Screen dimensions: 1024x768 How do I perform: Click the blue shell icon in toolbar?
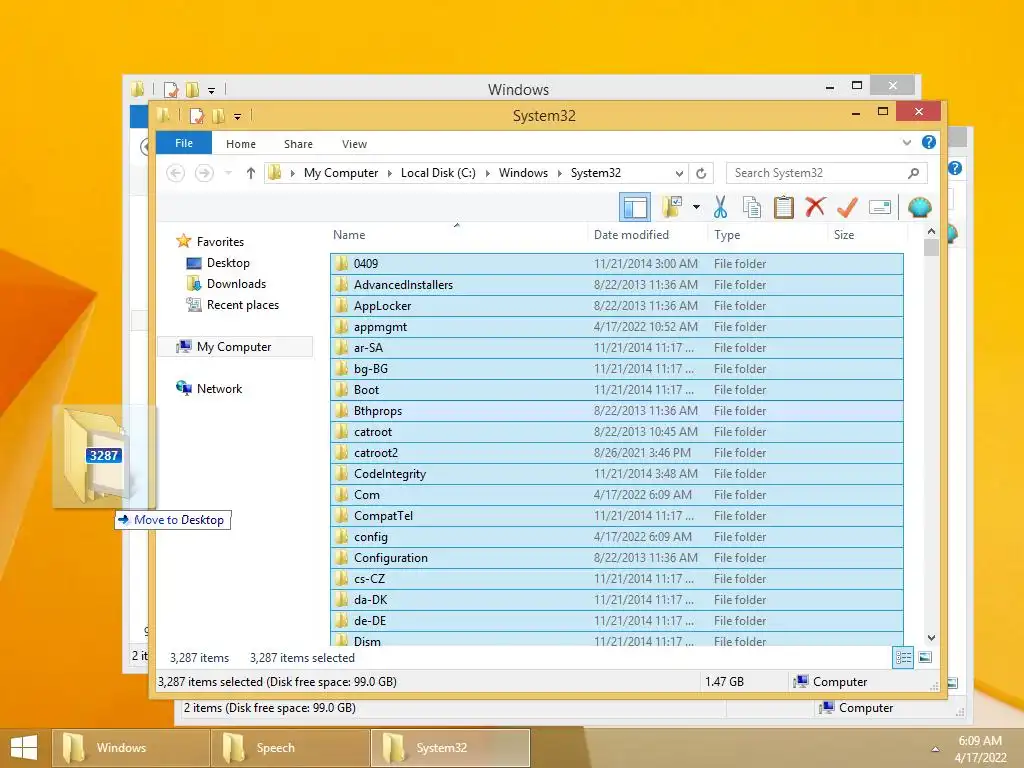click(920, 208)
